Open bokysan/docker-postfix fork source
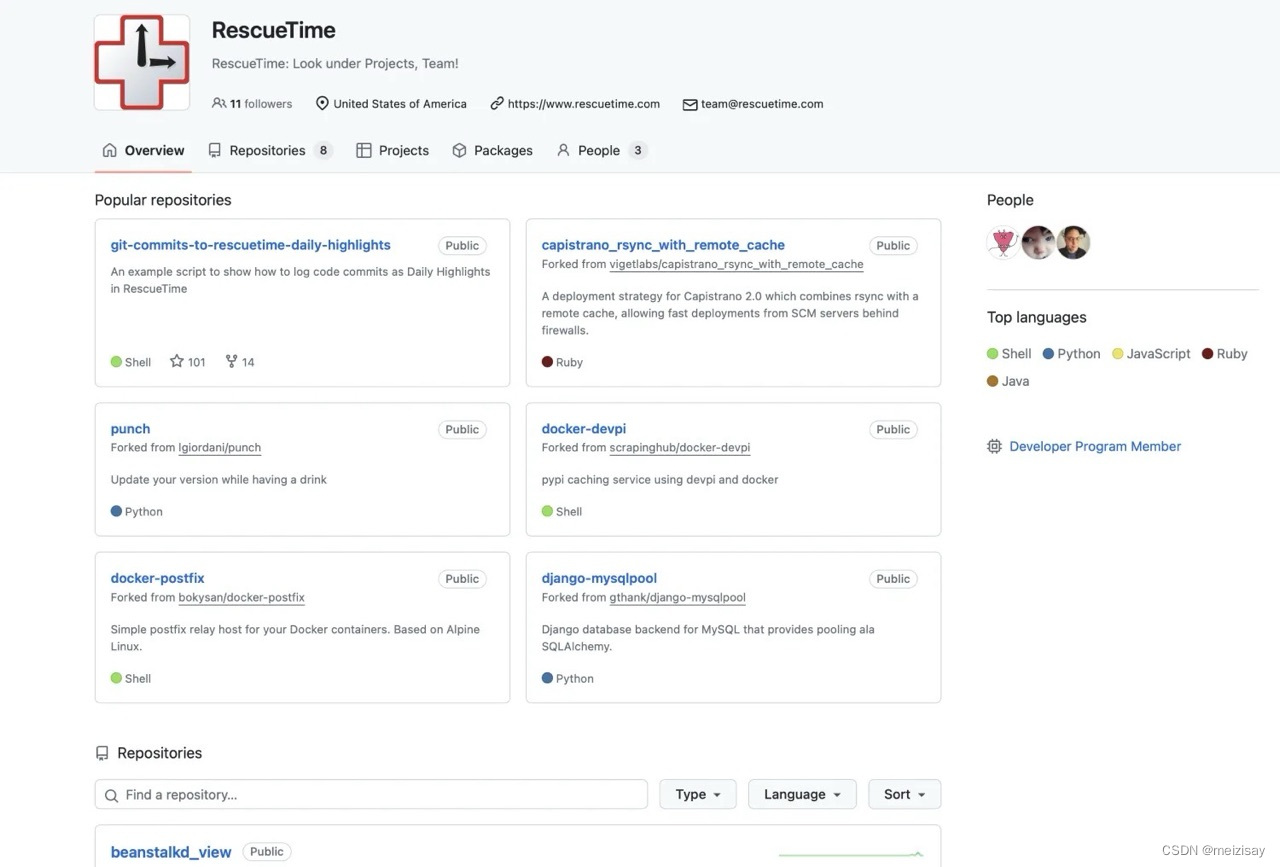 pyautogui.click(x=242, y=597)
